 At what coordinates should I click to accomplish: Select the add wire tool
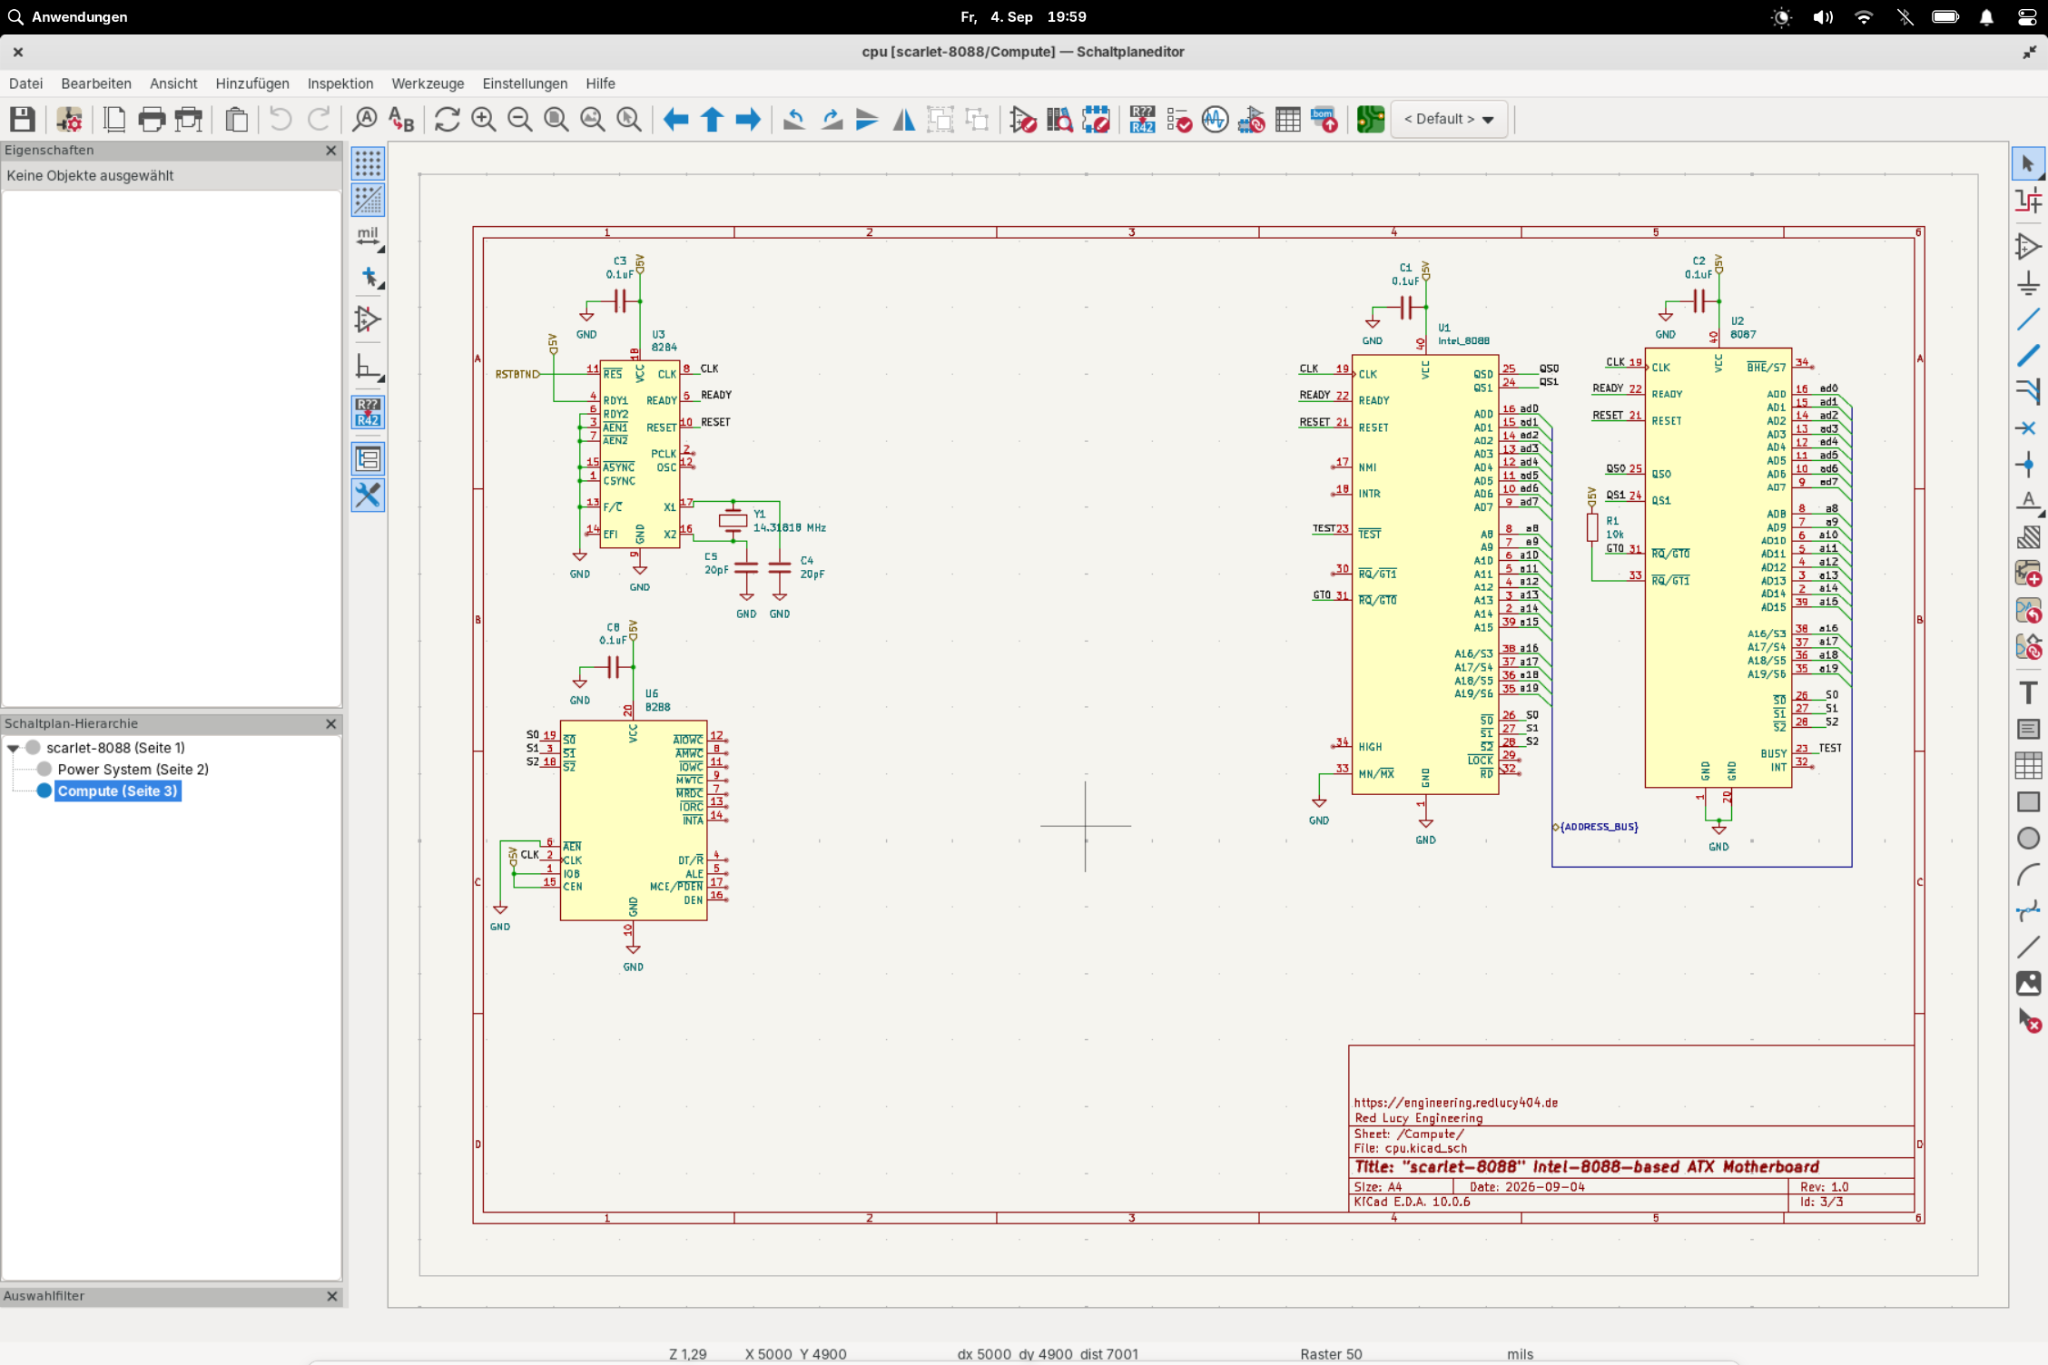(2028, 319)
